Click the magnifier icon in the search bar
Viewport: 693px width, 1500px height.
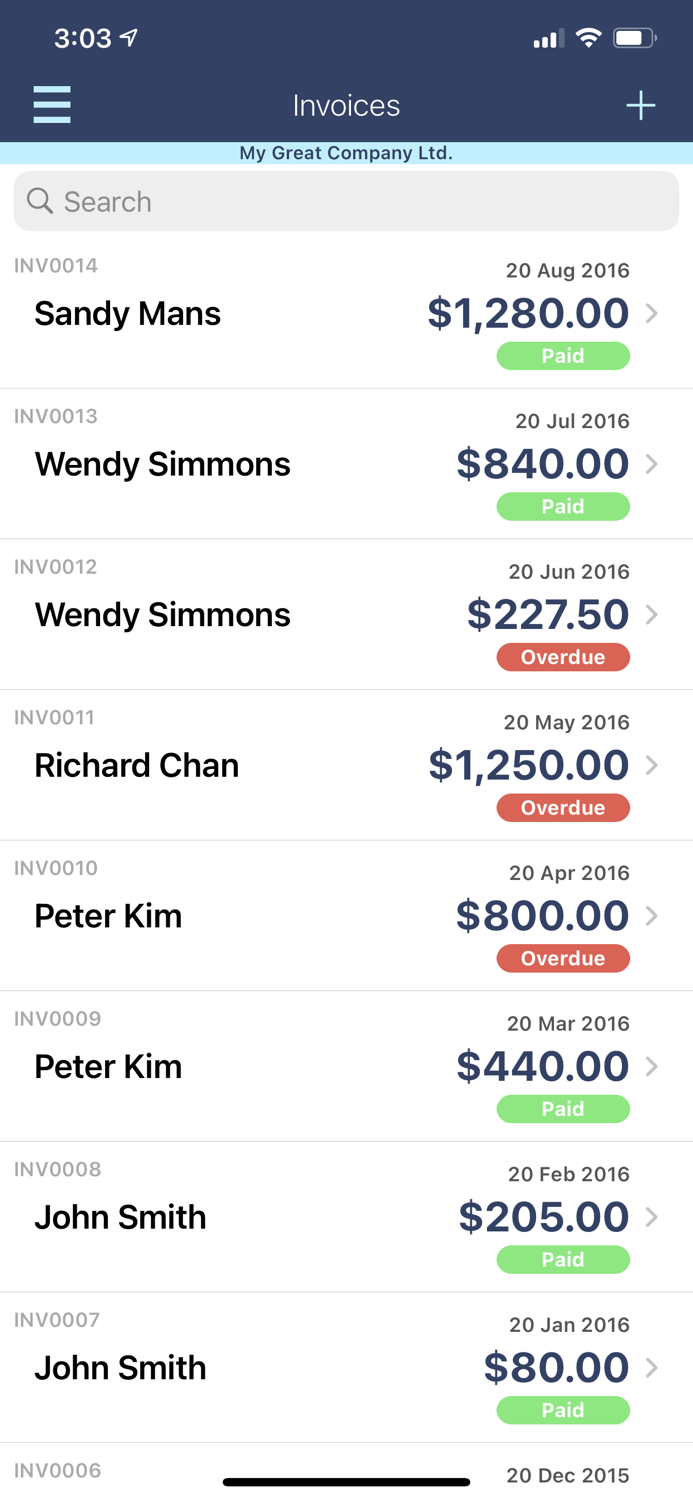click(40, 201)
